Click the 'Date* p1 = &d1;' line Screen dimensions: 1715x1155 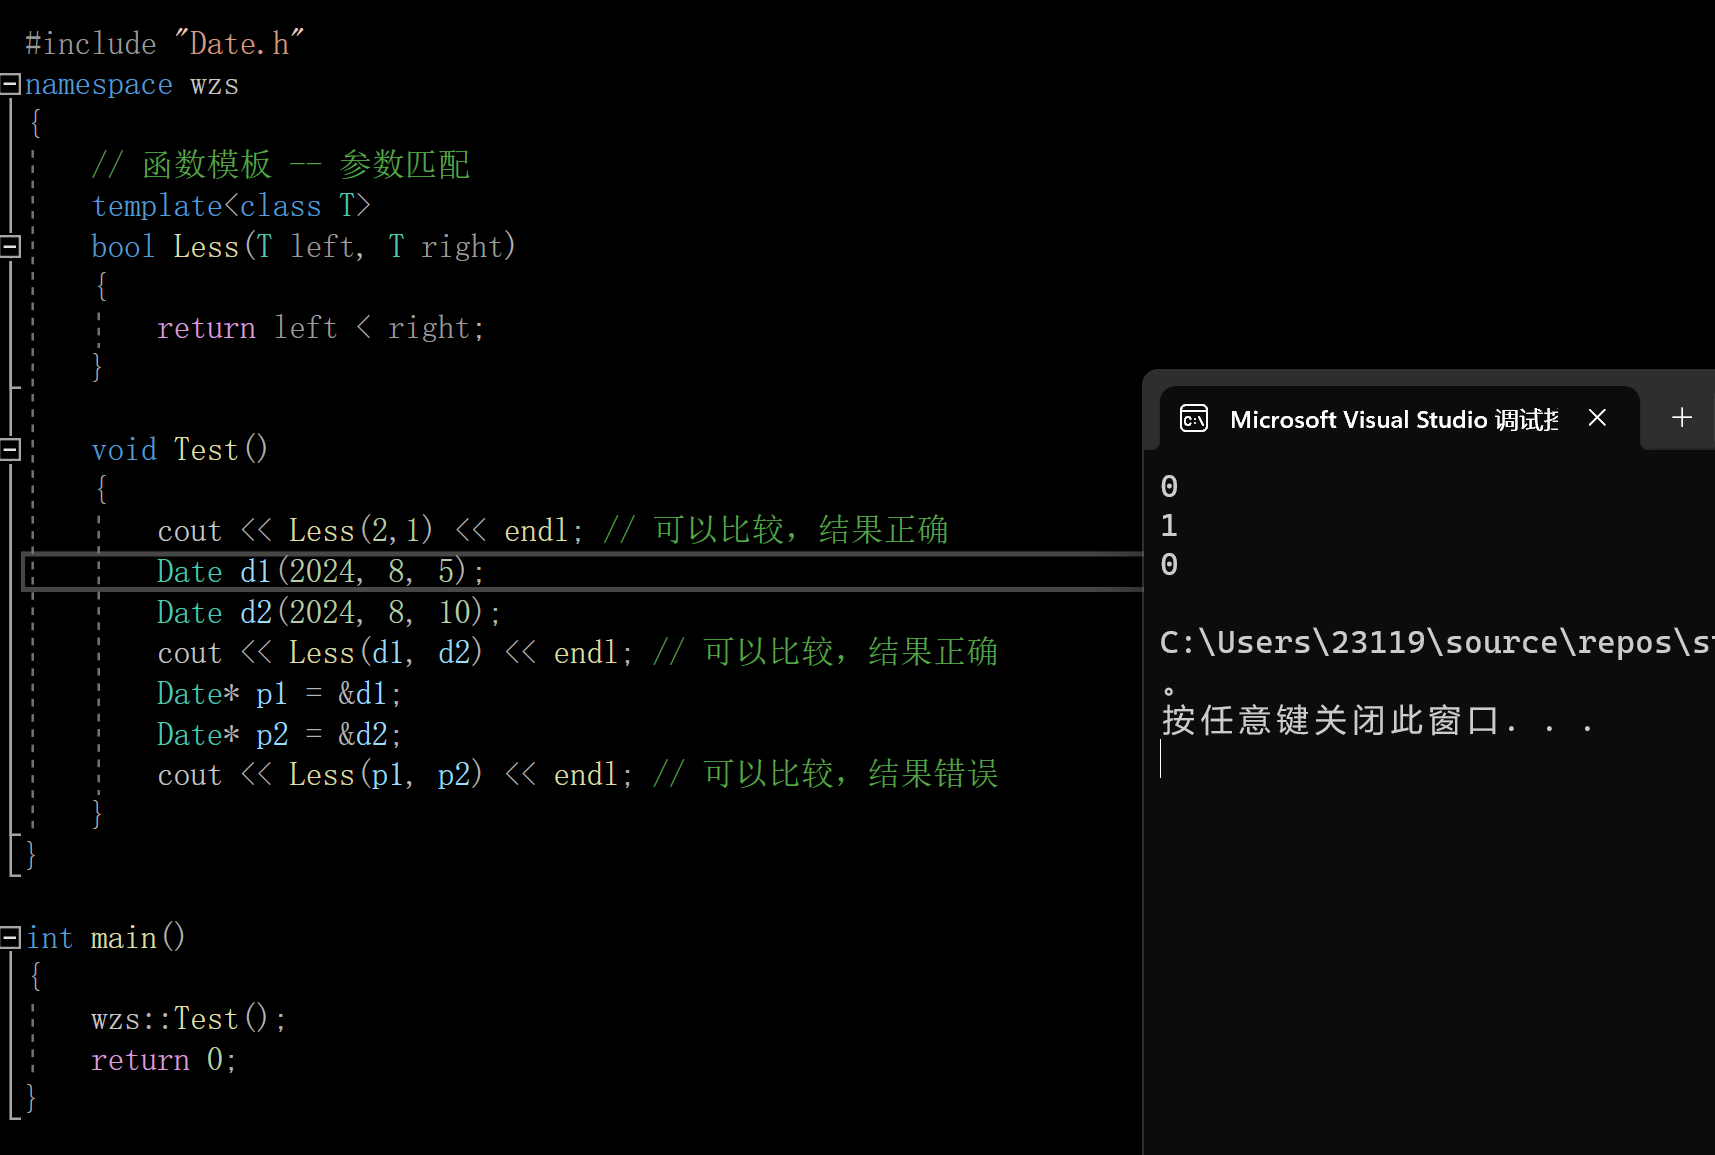tap(280, 694)
